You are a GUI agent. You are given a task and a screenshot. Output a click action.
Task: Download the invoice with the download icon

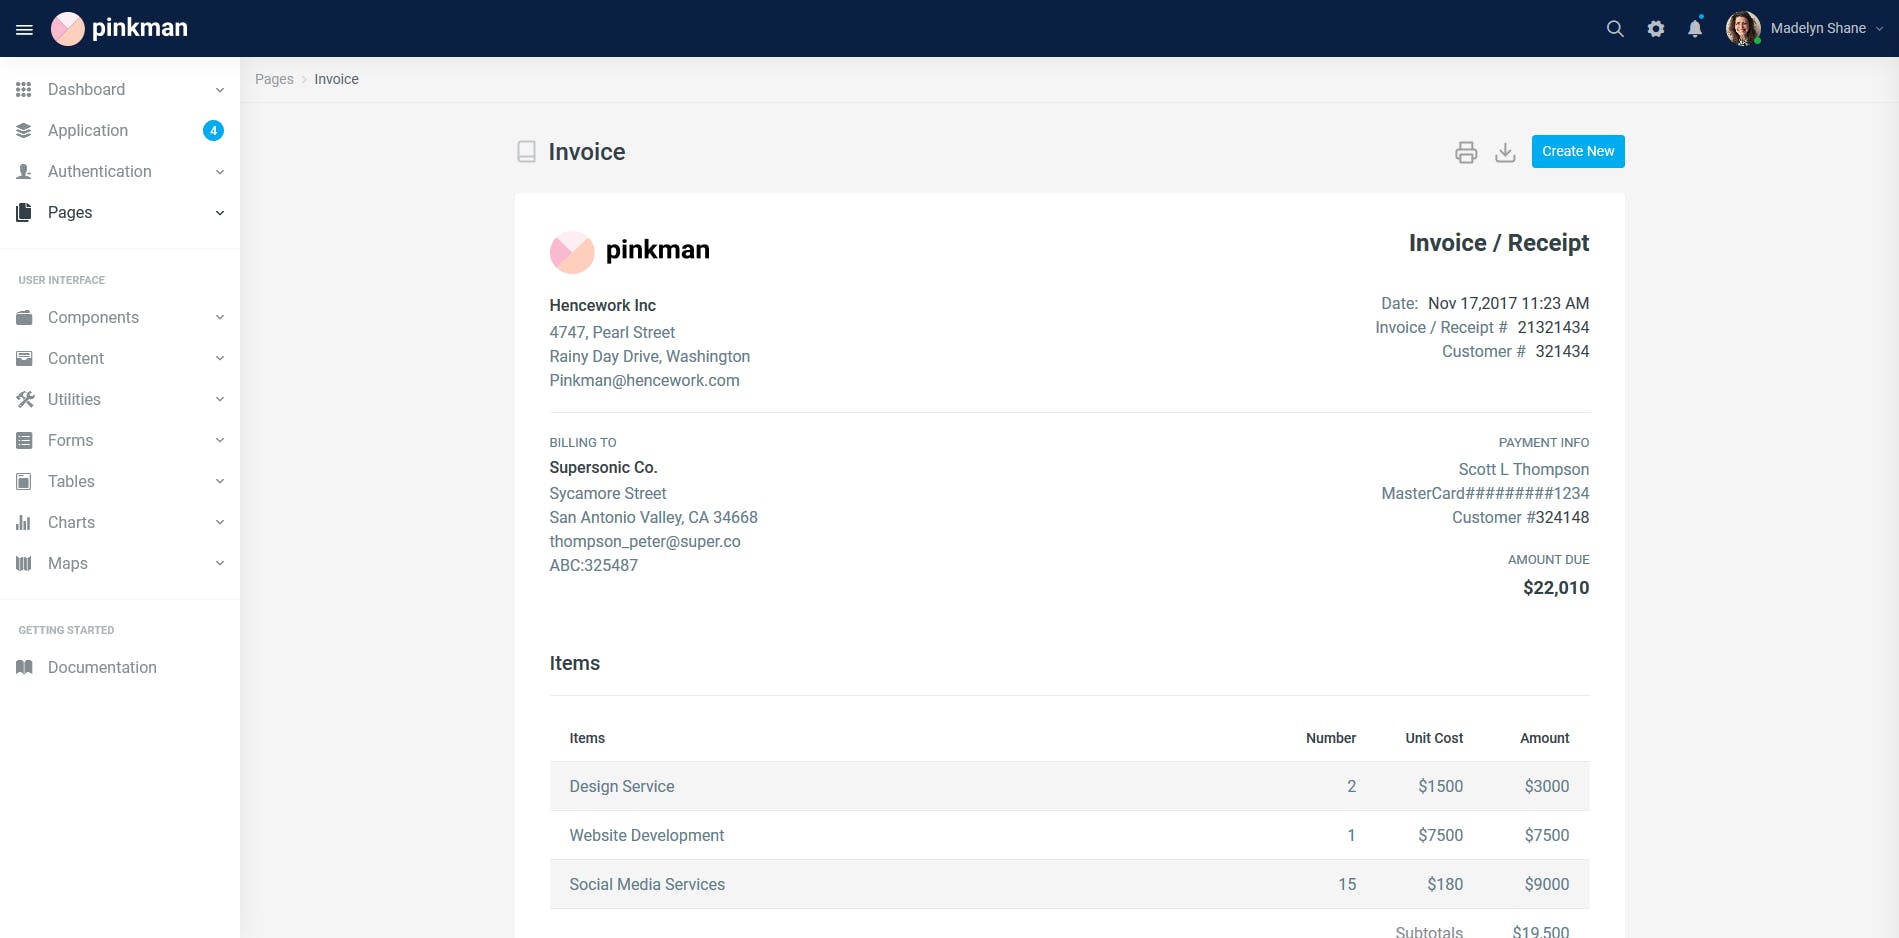coord(1506,152)
